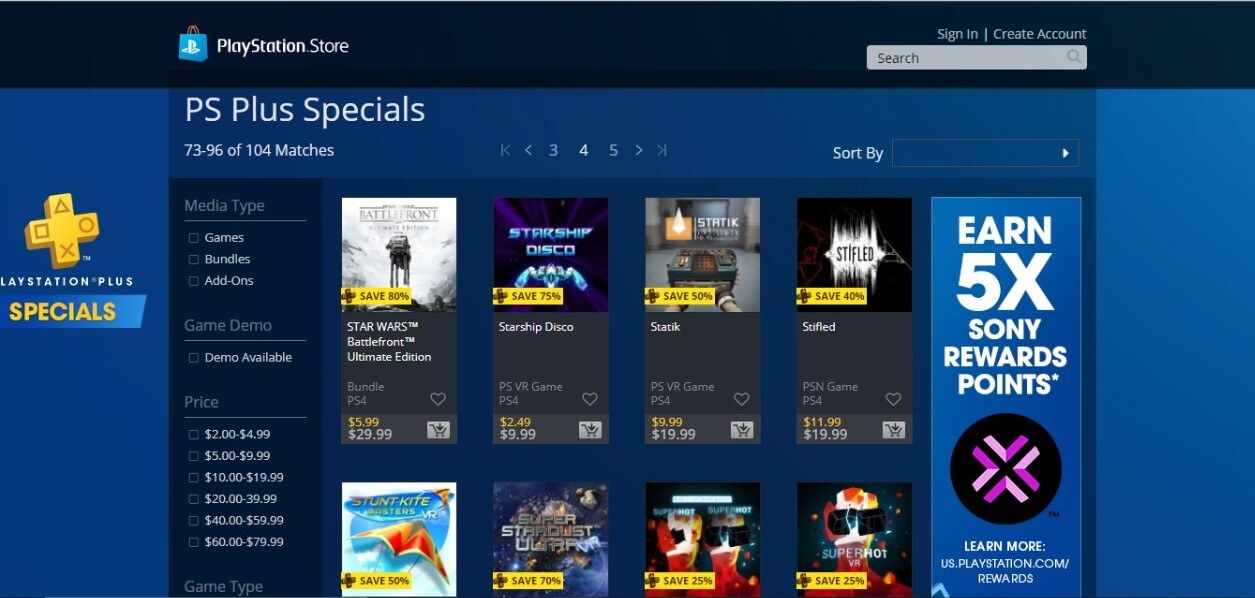Tick the $10.00-$19.99 price filter
The width and height of the screenshot is (1255, 598).
click(x=193, y=478)
